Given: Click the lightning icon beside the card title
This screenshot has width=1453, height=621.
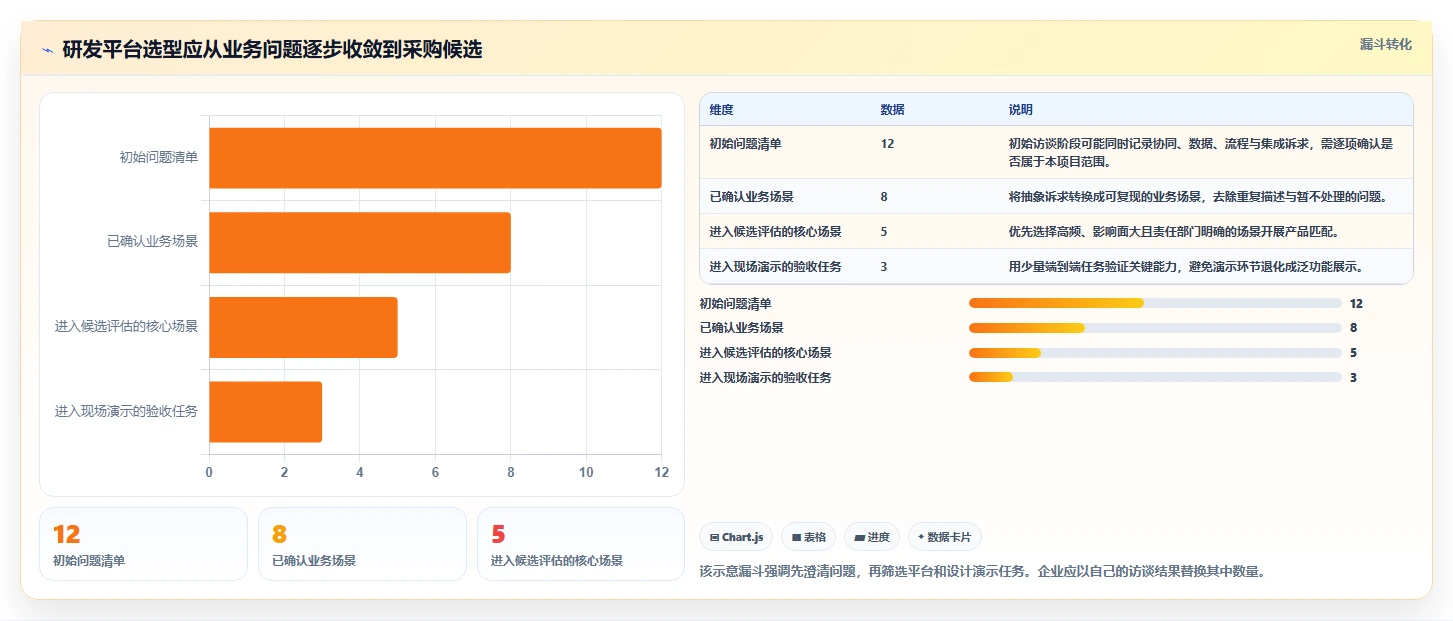Looking at the screenshot, I should tap(48, 50).
